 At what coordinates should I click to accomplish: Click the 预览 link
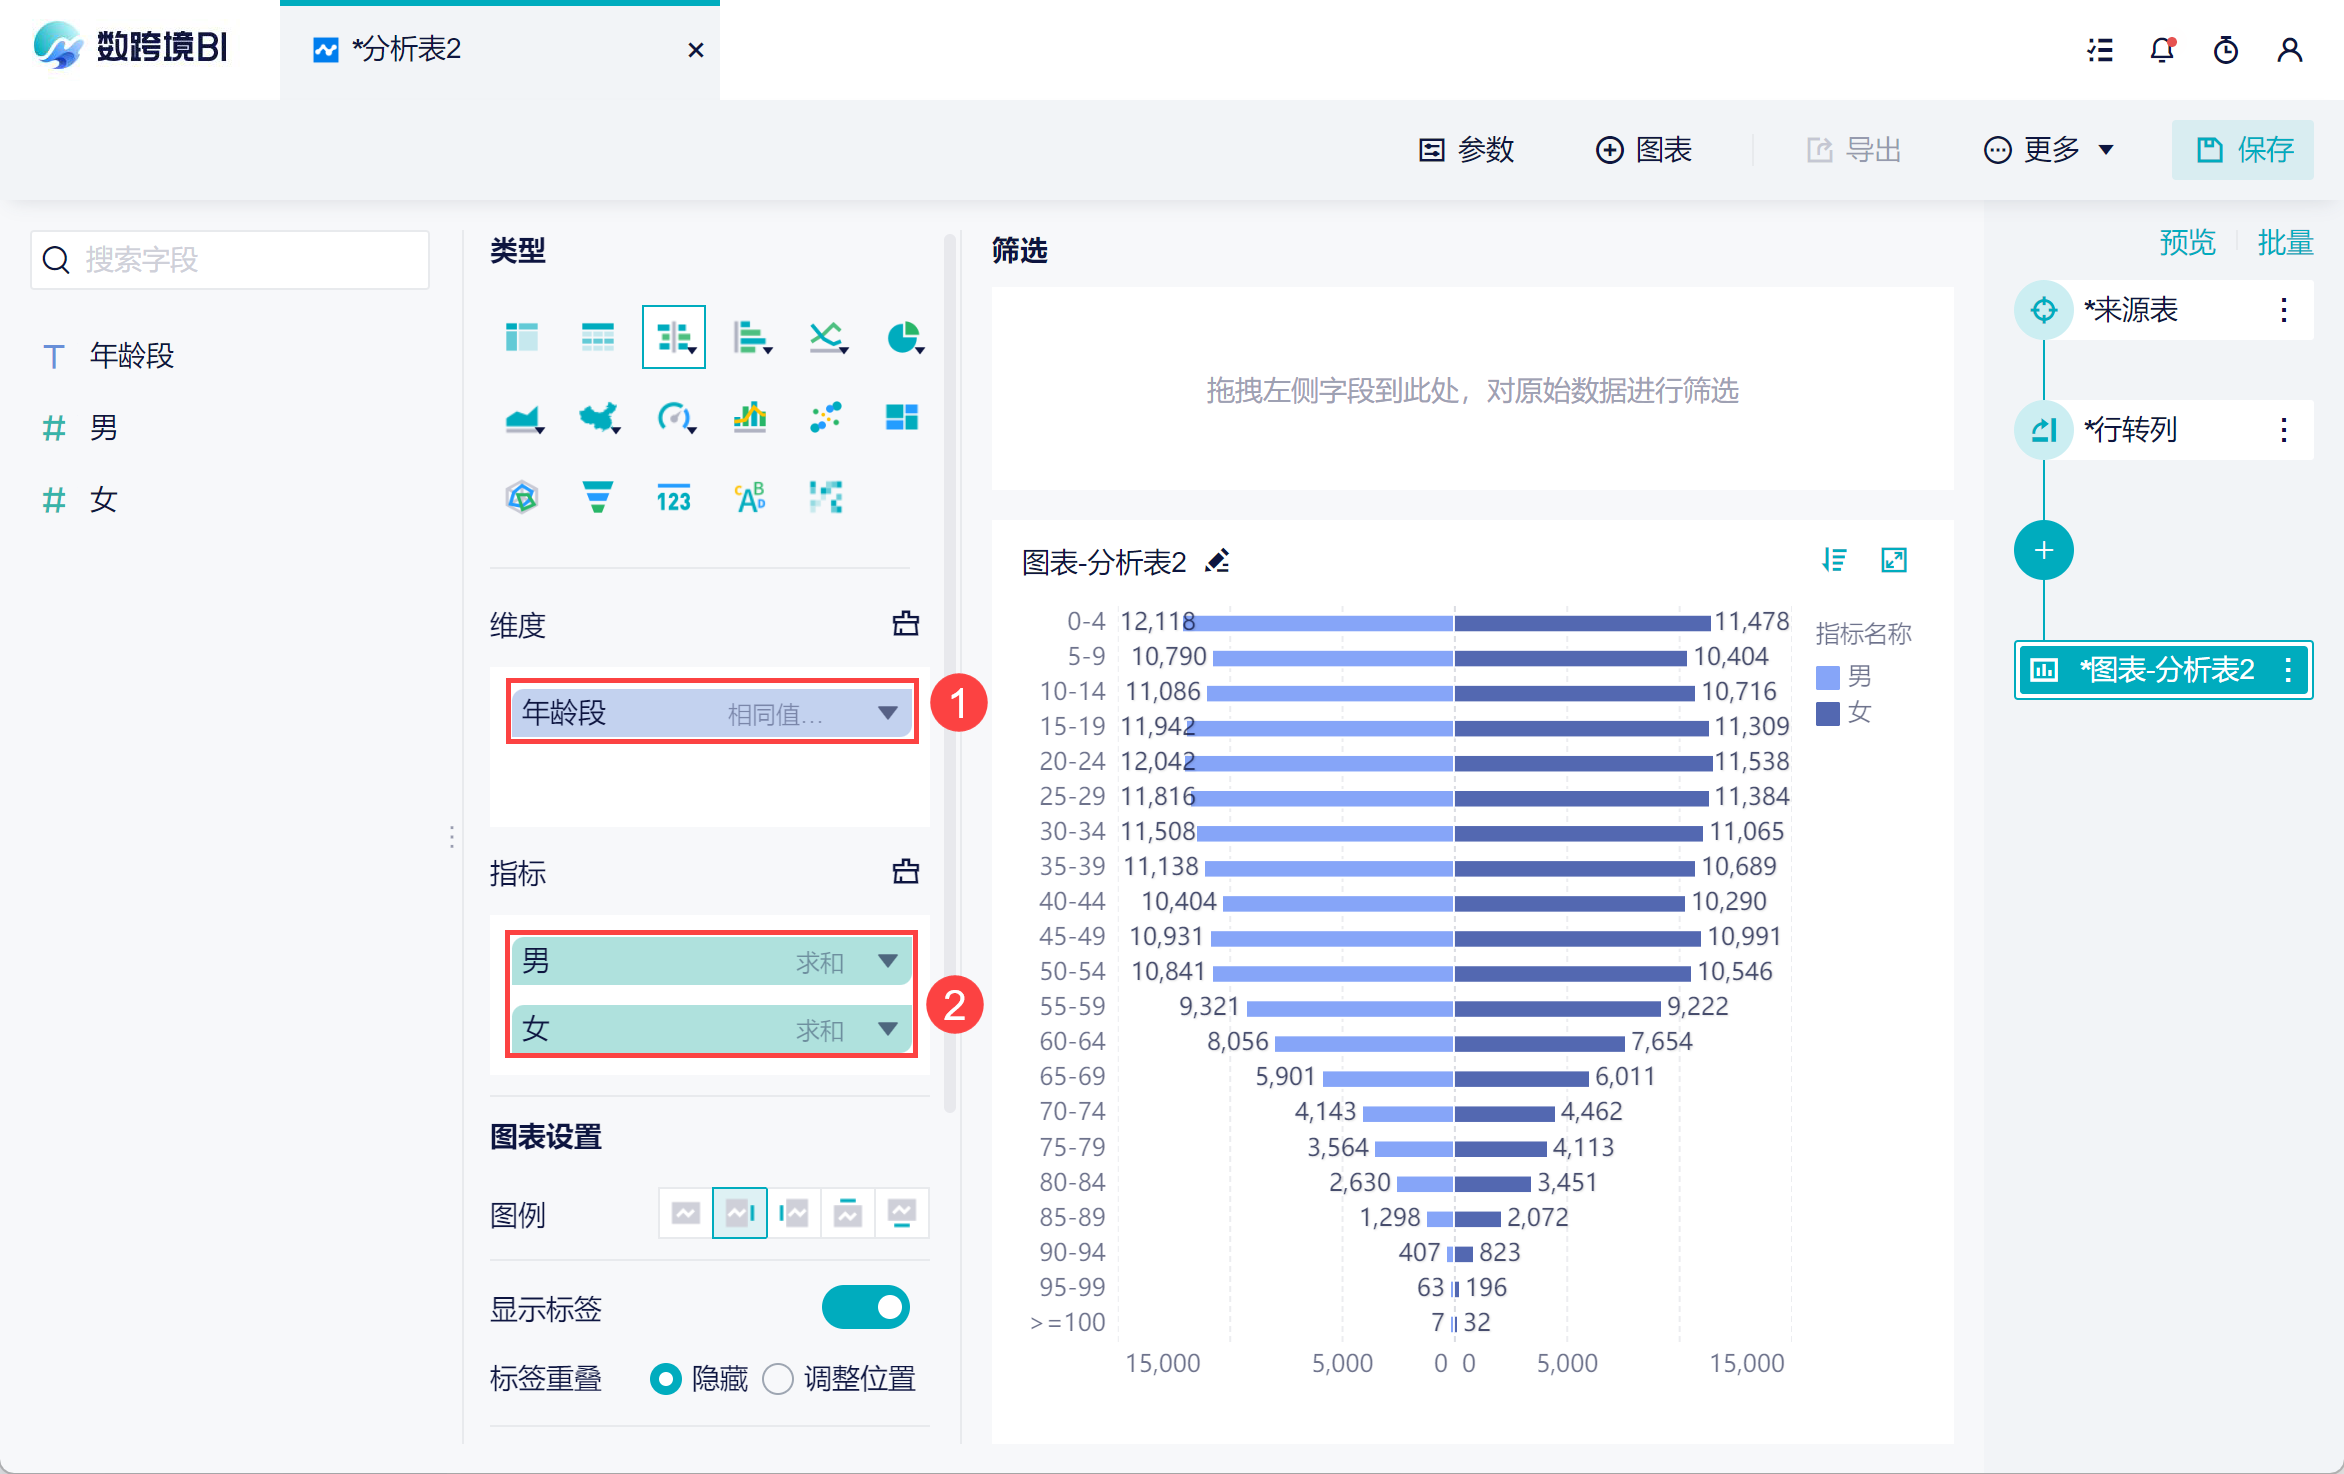pos(2187,243)
